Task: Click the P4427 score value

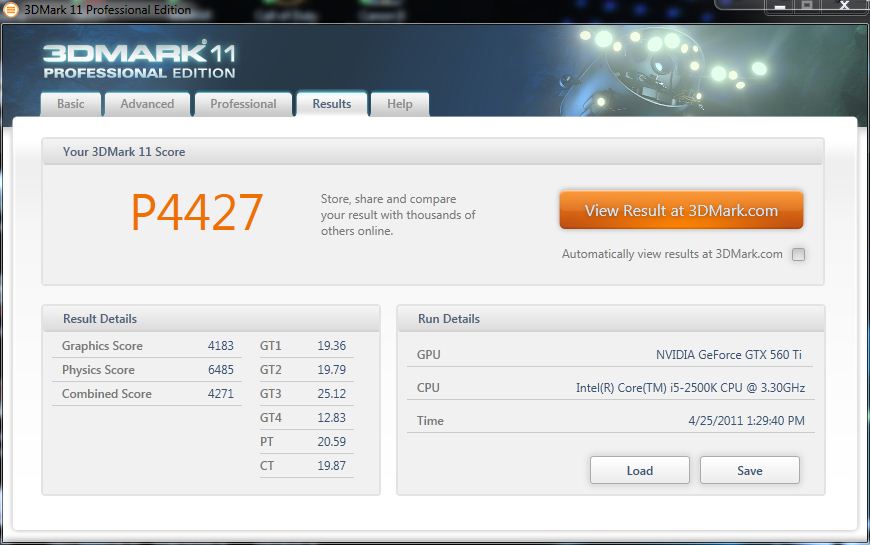Action: [197, 212]
